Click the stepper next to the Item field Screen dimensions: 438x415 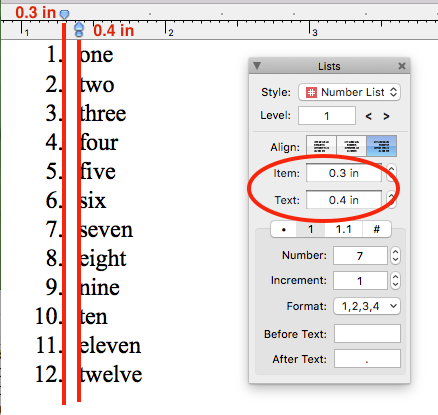tap(391, 173)
